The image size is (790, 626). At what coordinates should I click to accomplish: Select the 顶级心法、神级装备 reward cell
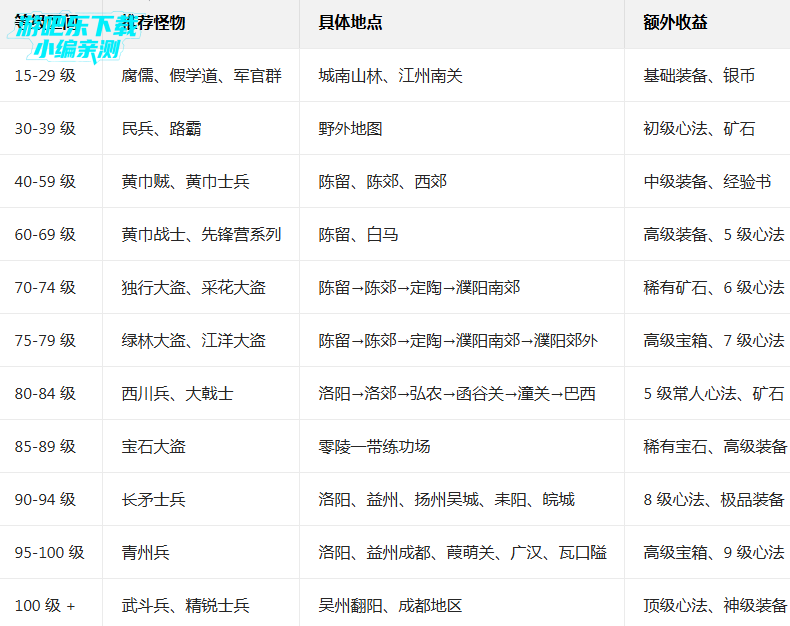click(x=714, y=606)
